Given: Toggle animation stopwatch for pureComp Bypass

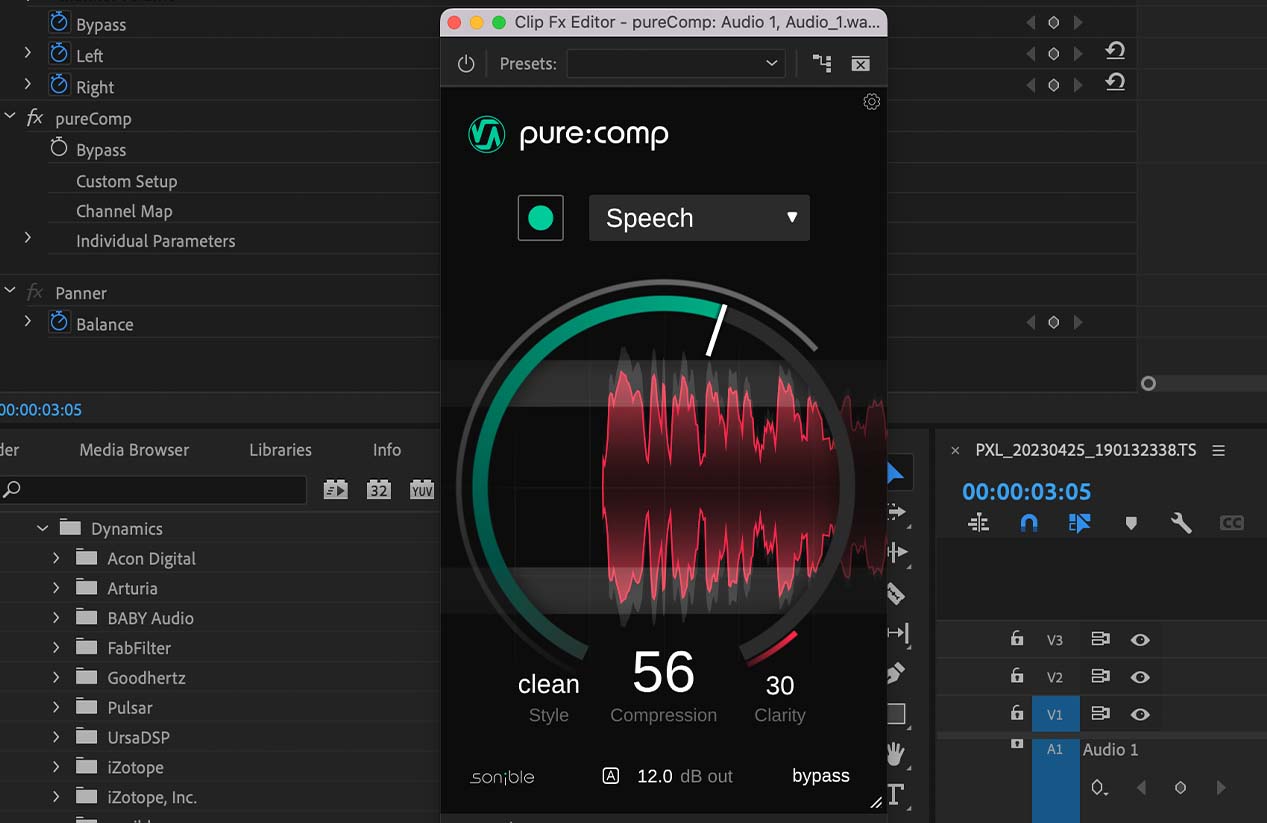Looking at the screenshot, I should (x=59, y=149).
